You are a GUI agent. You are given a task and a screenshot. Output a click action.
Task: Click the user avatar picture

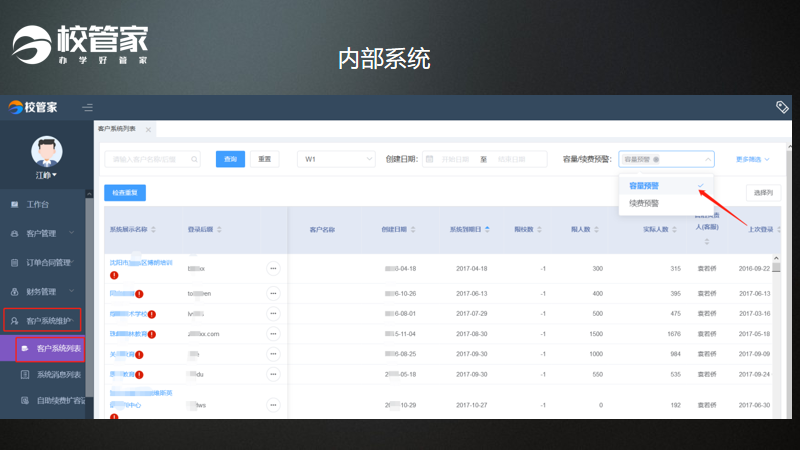point(46,152)
